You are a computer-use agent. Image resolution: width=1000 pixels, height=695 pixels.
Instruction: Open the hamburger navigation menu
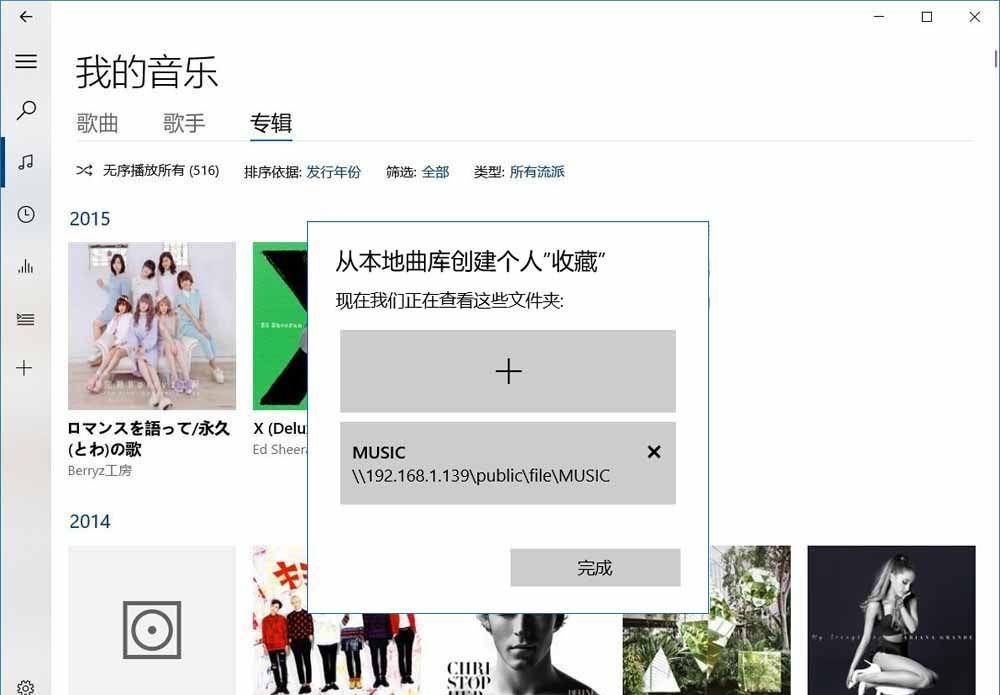pyautogui.click(x=26, y=61)
